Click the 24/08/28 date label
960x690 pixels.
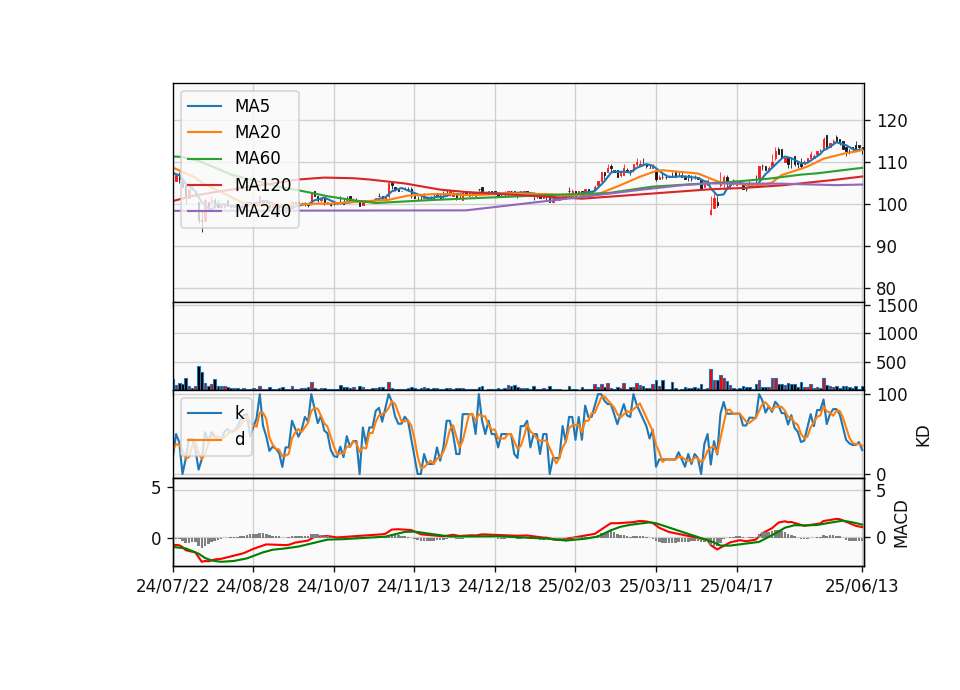253,586
